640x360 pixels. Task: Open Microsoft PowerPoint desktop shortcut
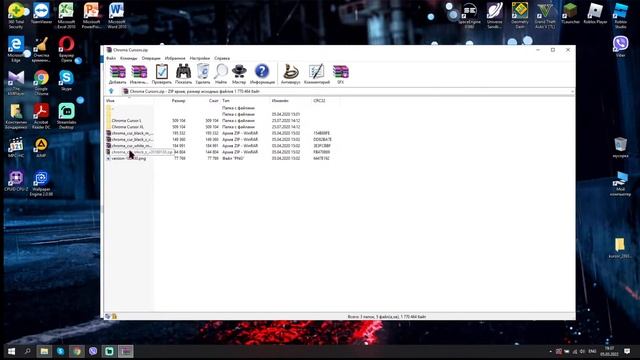(x=91, y=16)
